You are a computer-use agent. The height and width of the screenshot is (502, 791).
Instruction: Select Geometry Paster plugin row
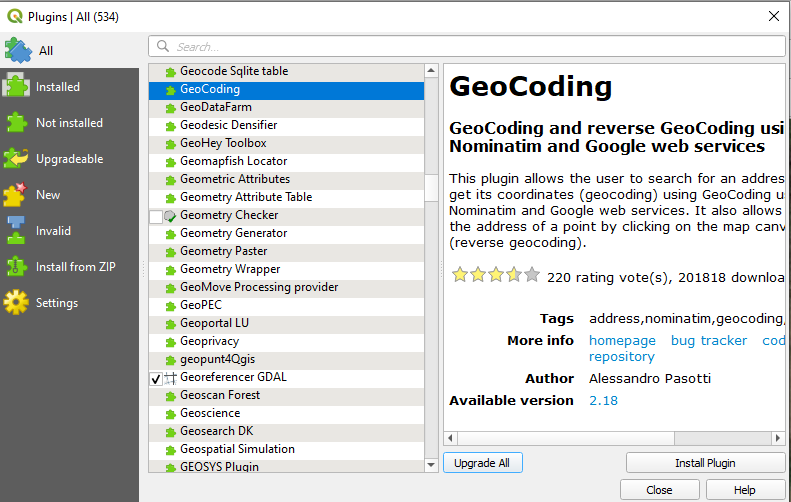pos(286,251)
